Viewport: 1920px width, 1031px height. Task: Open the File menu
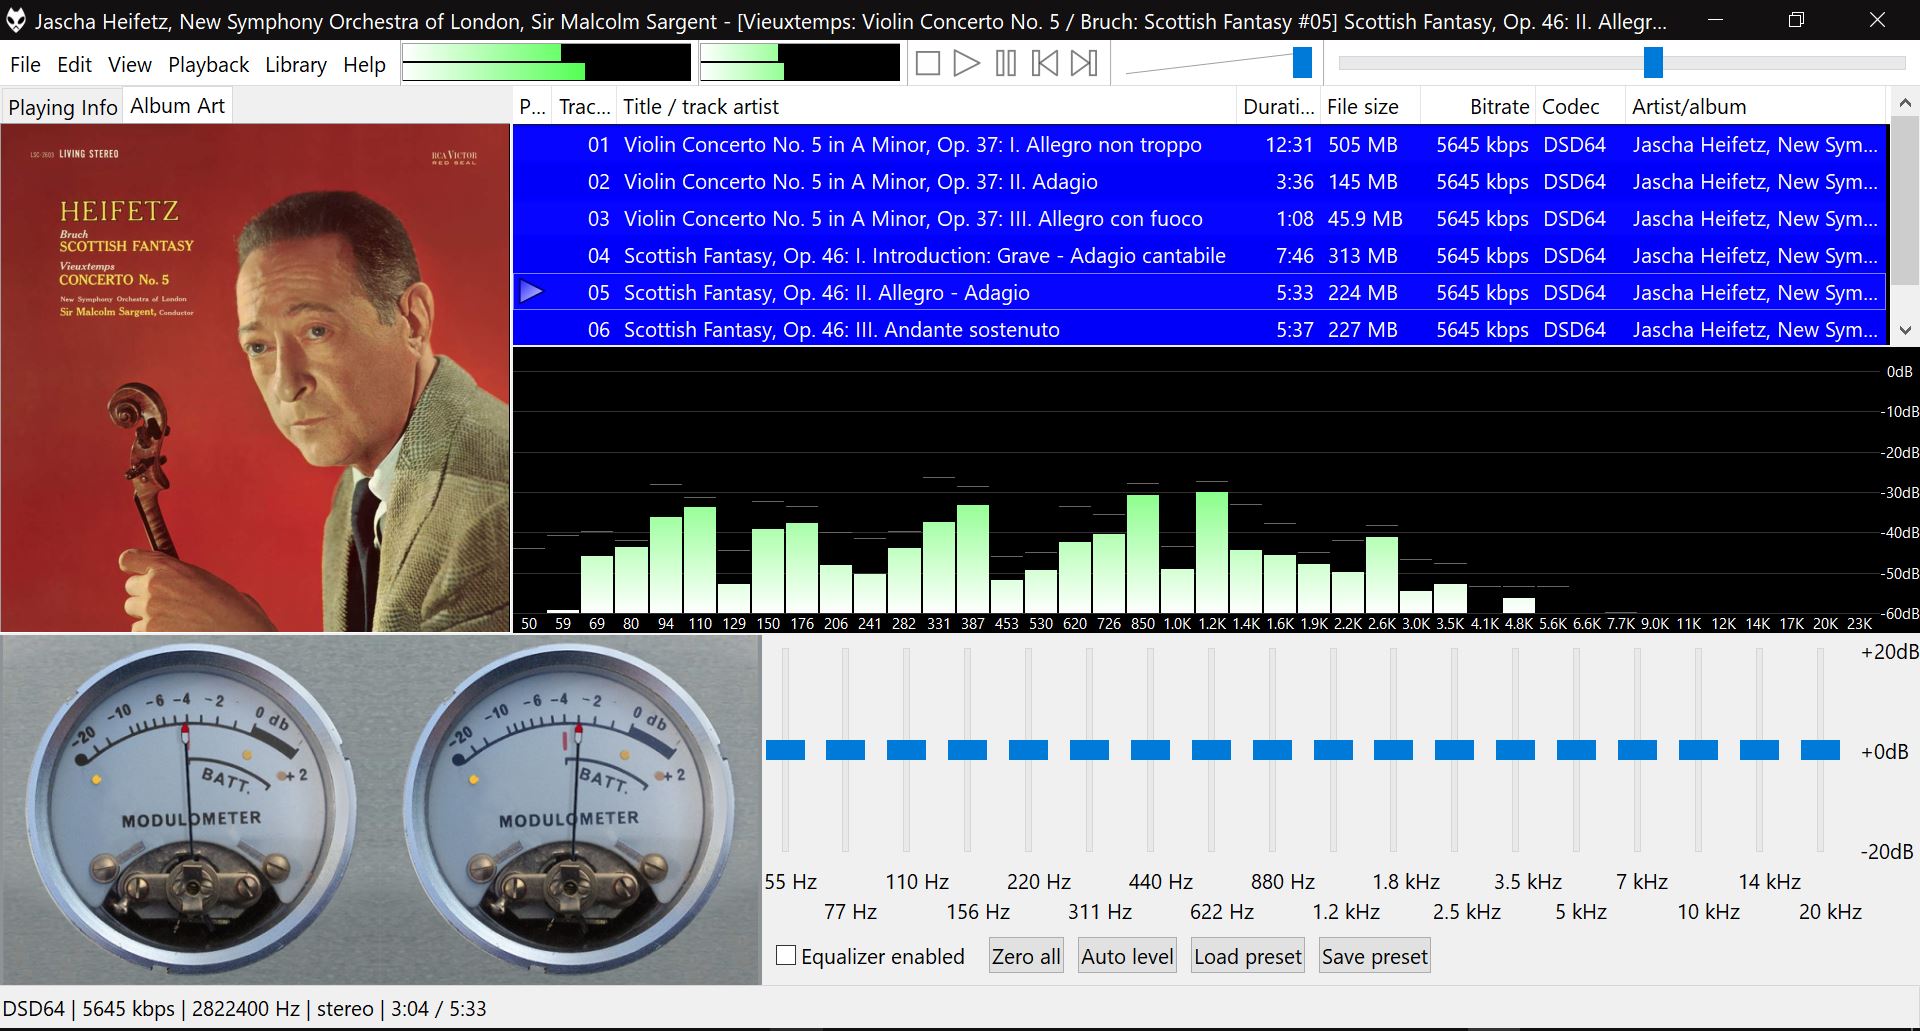coord(25,65)
